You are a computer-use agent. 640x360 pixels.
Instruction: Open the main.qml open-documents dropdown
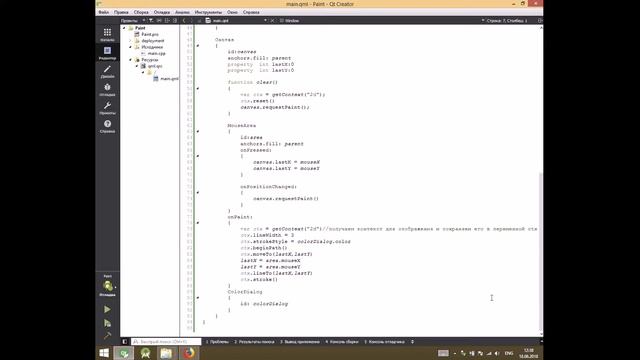(x=237, y=20)
